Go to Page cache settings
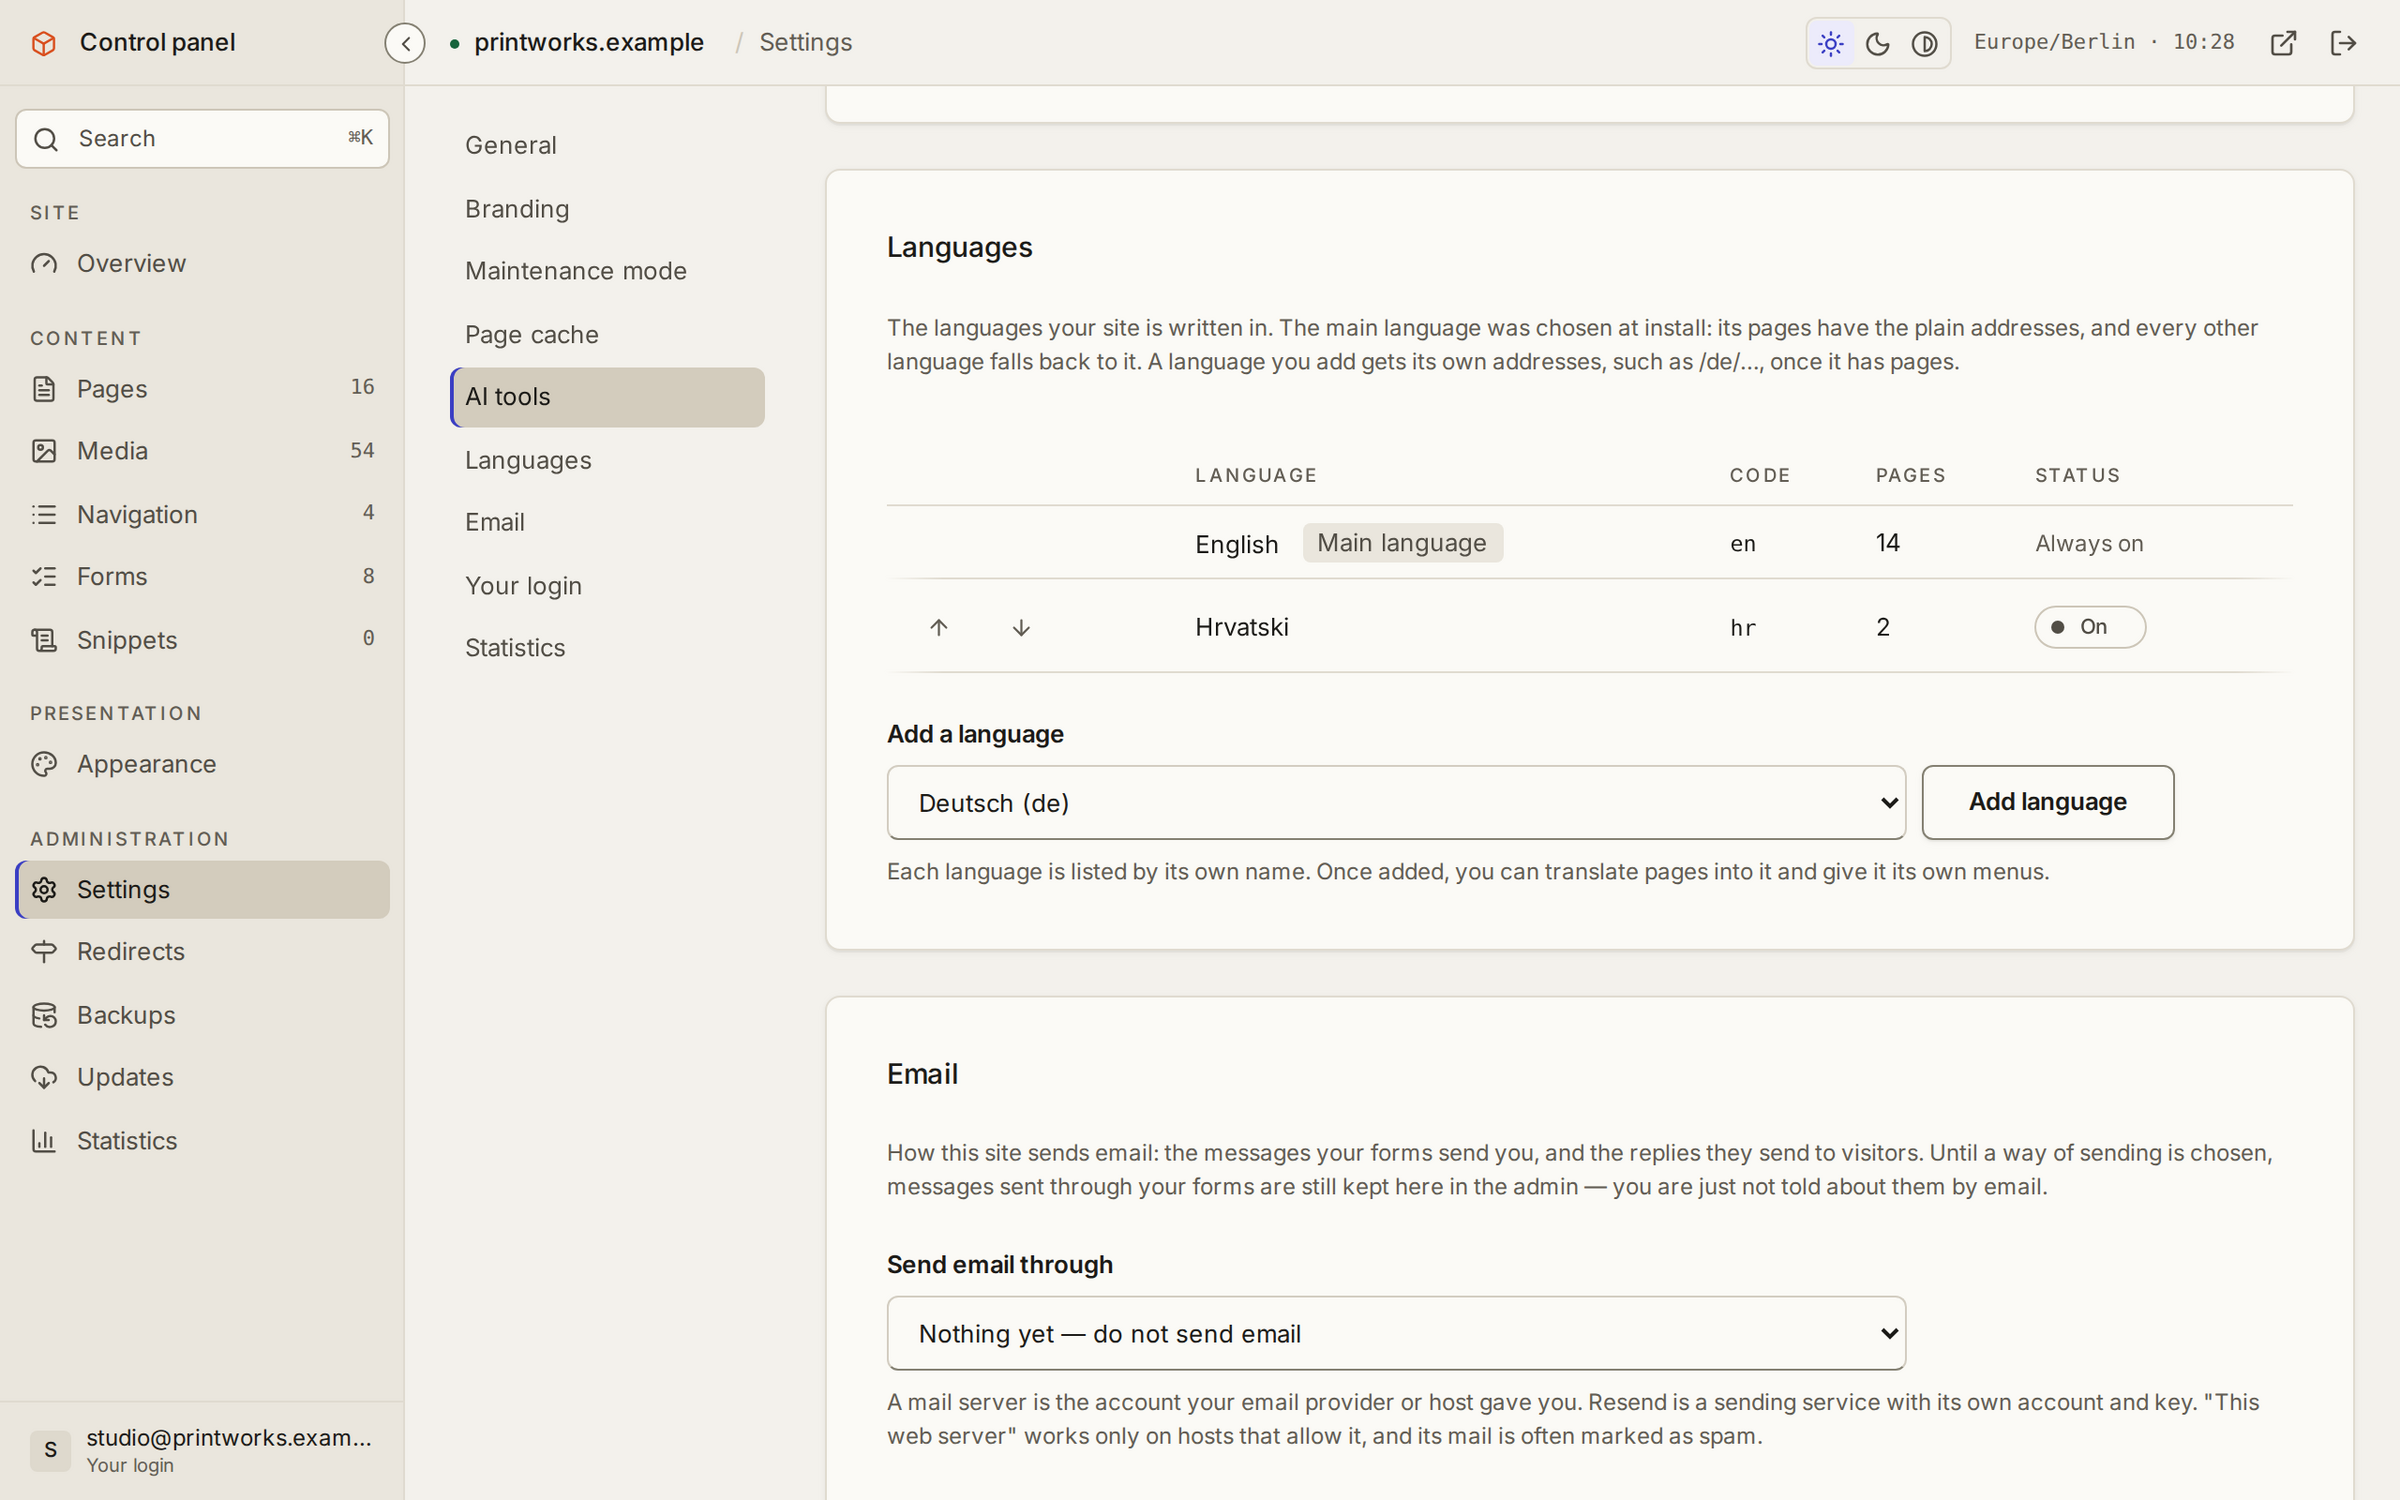This screenshot has width=2400, height=1500. 608,335
